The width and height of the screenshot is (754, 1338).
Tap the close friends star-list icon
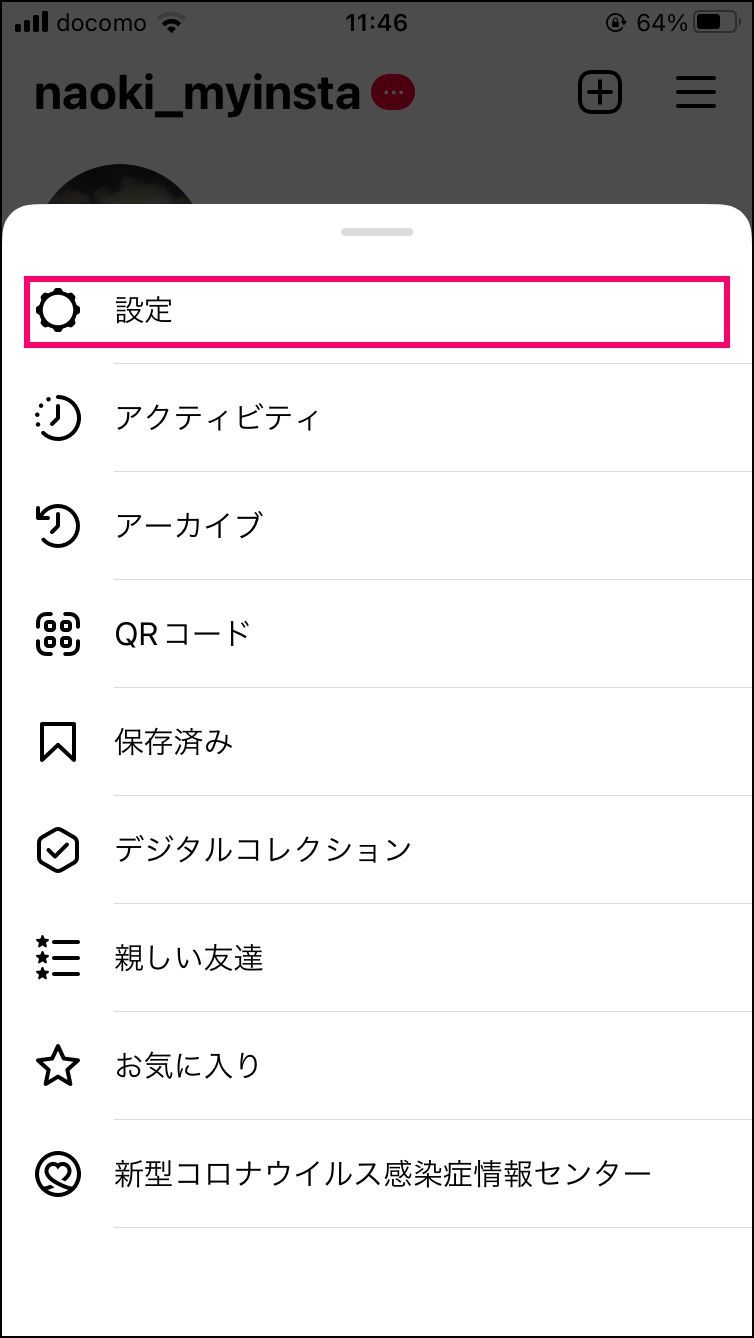coord(58,958)
